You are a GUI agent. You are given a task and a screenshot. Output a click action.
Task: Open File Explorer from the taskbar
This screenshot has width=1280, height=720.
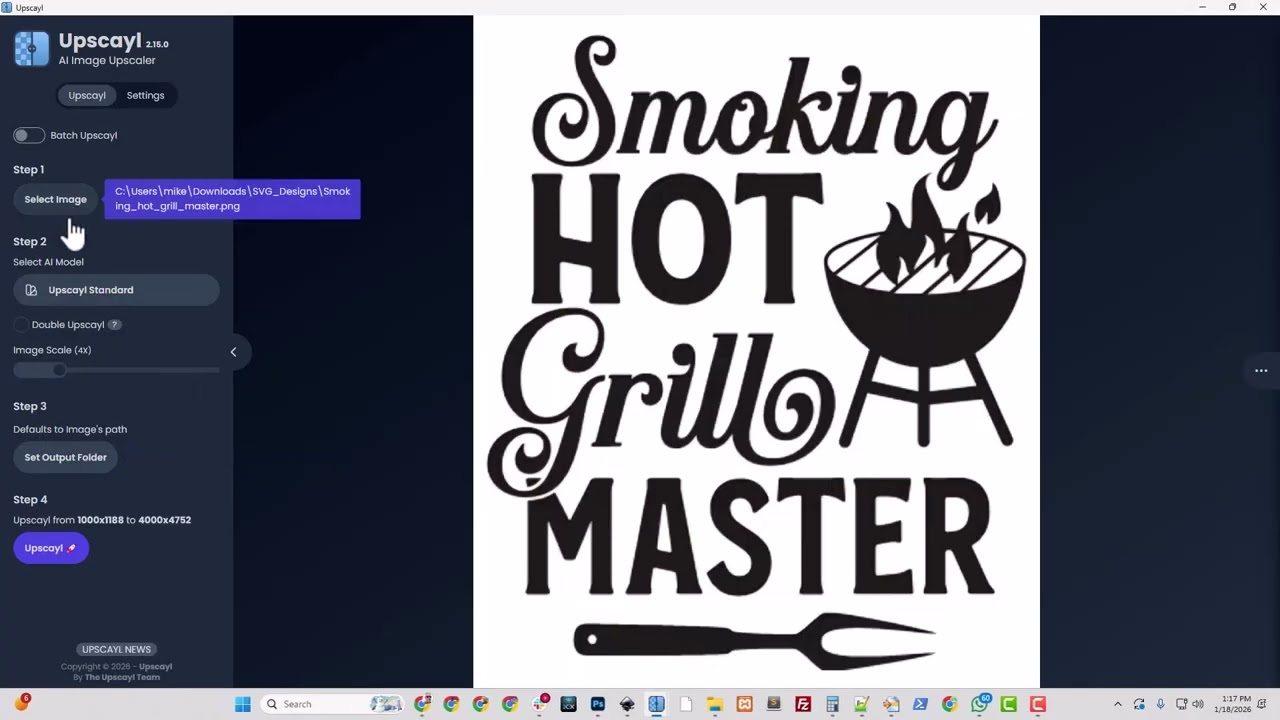pyautogui.click(x=714, y=704)
